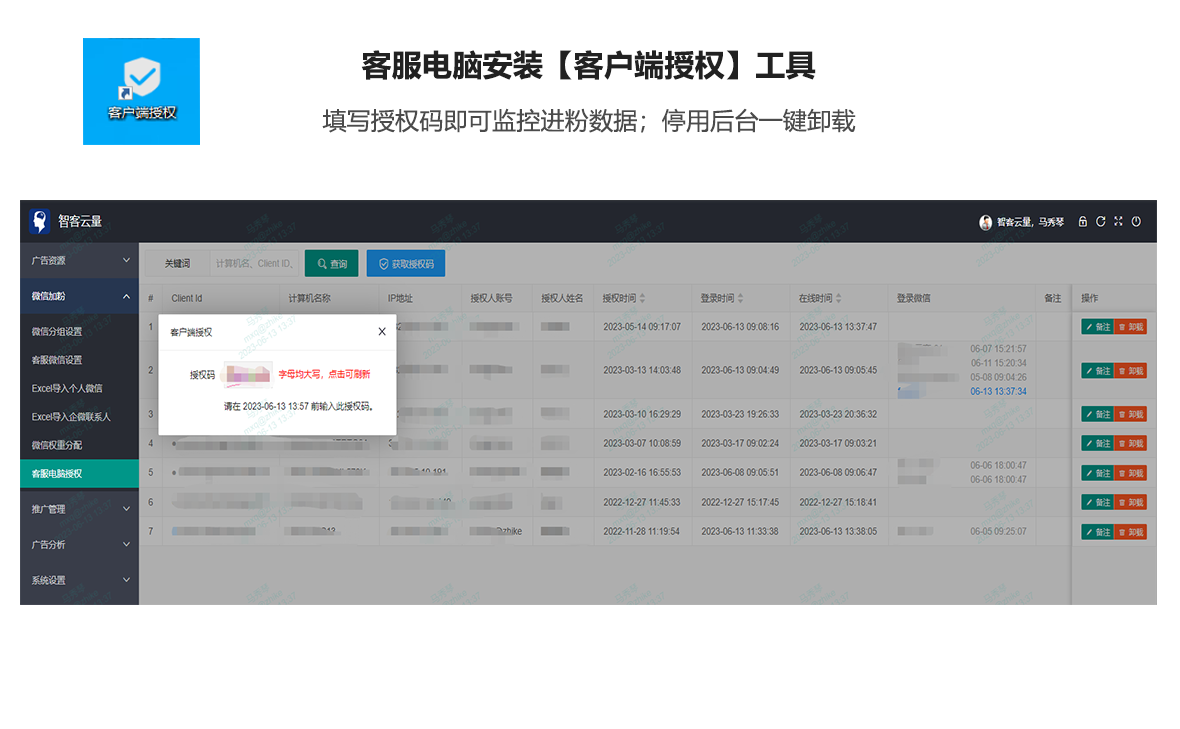
Task: Click the user avatar beside 马秀琴
Action: tap(985, 222)
